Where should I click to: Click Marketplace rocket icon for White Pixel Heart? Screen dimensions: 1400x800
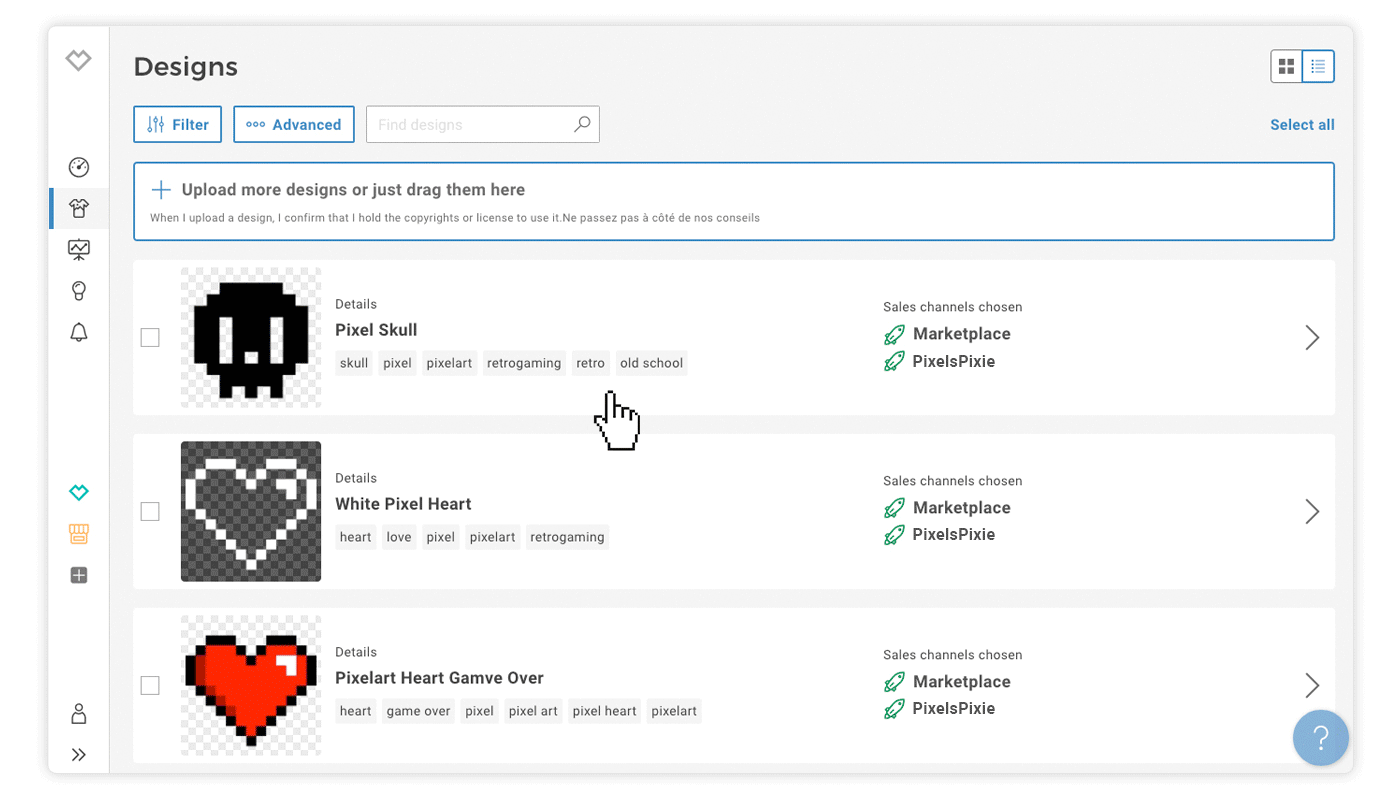point(894,508)
